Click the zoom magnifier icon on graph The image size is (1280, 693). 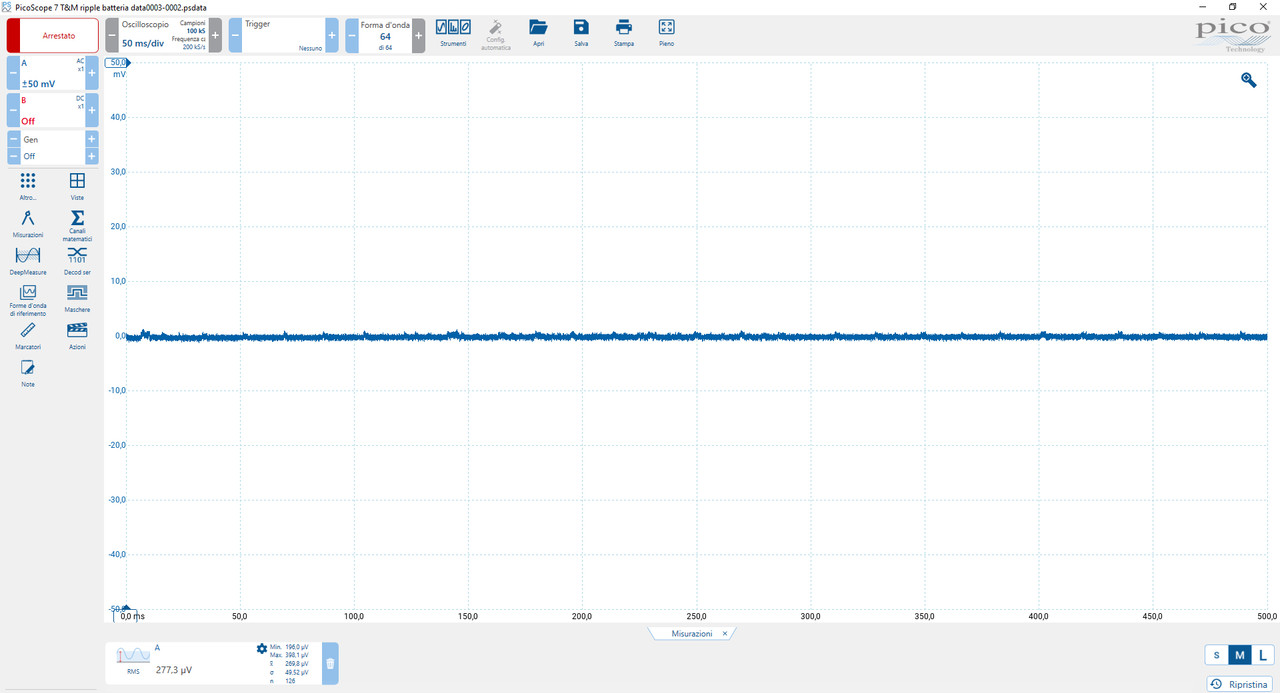1249,79
